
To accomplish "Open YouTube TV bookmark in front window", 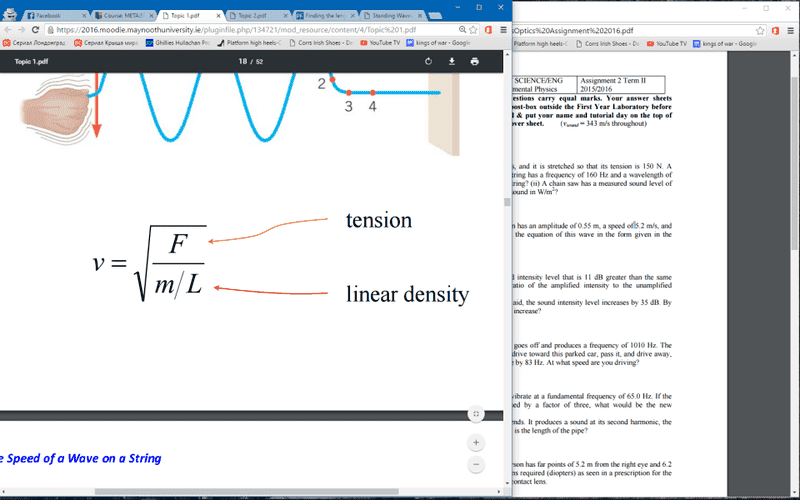I will (380, 43).
